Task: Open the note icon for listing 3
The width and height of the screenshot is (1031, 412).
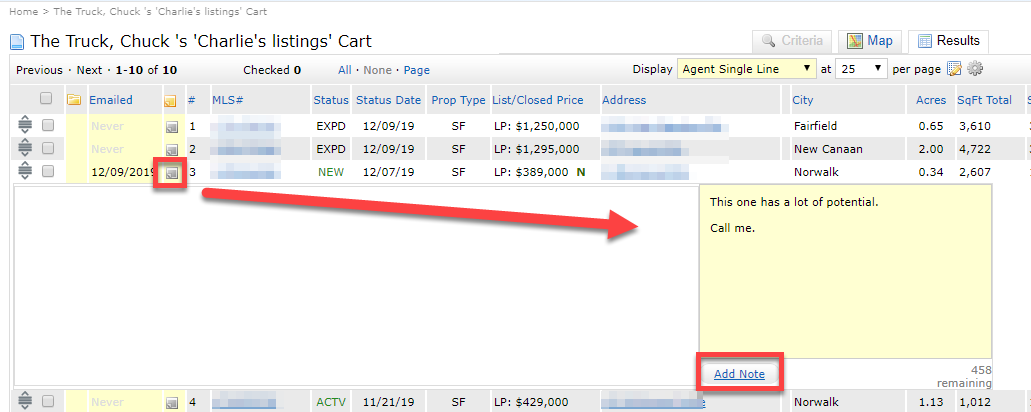Action: [x=171, y=172]
